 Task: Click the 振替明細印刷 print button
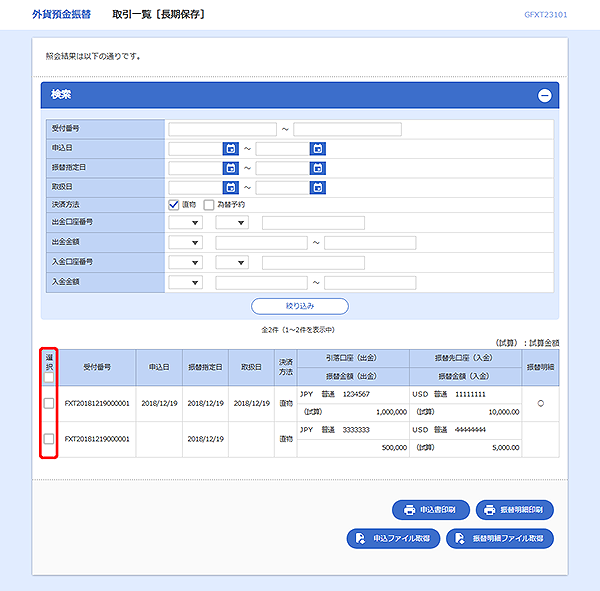click(515, 510)
